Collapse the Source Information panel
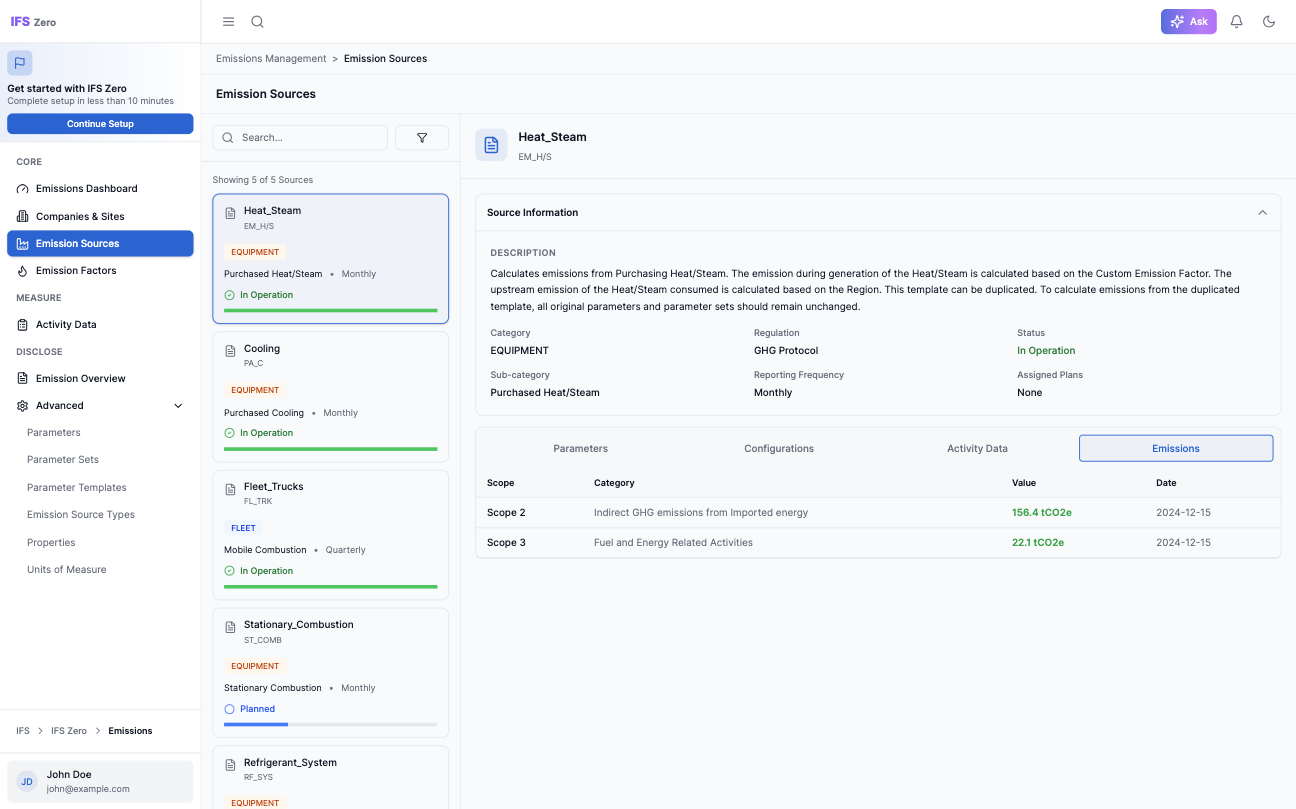Screen dimensions: 1296x809 [1262, 213]
